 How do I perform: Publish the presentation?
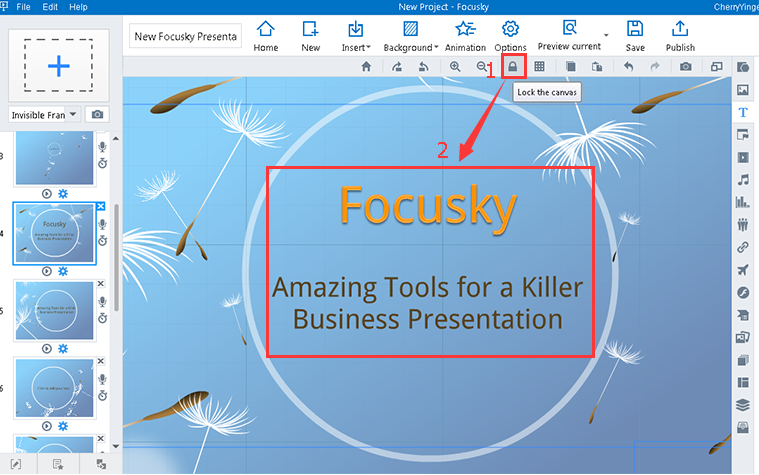pos(680,36)
